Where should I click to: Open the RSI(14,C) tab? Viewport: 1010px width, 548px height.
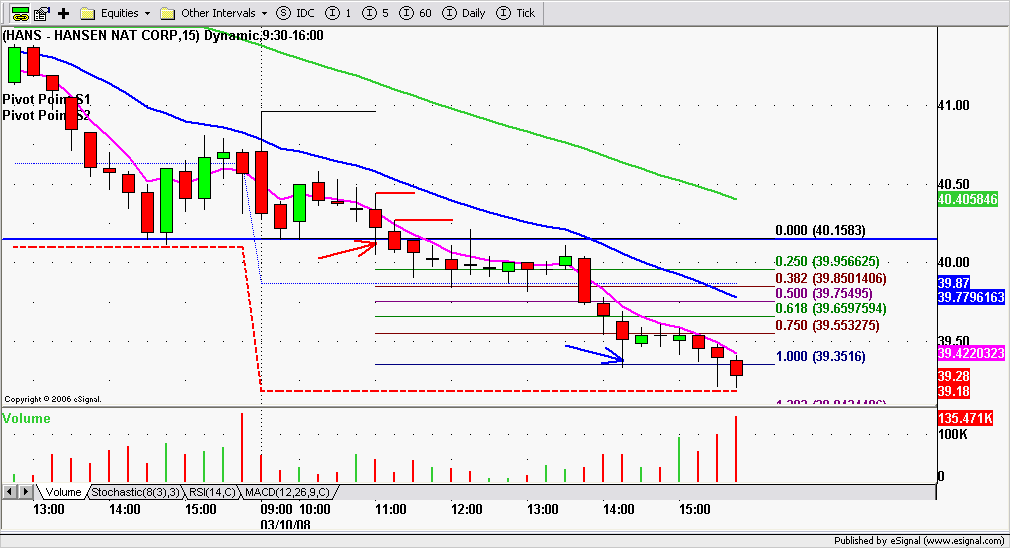tap(213, 492)
